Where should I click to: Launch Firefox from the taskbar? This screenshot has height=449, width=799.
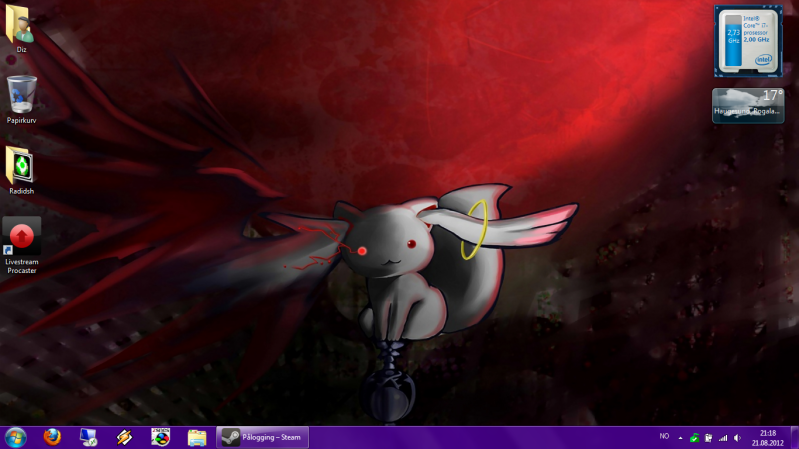click(x=52, y=437)
